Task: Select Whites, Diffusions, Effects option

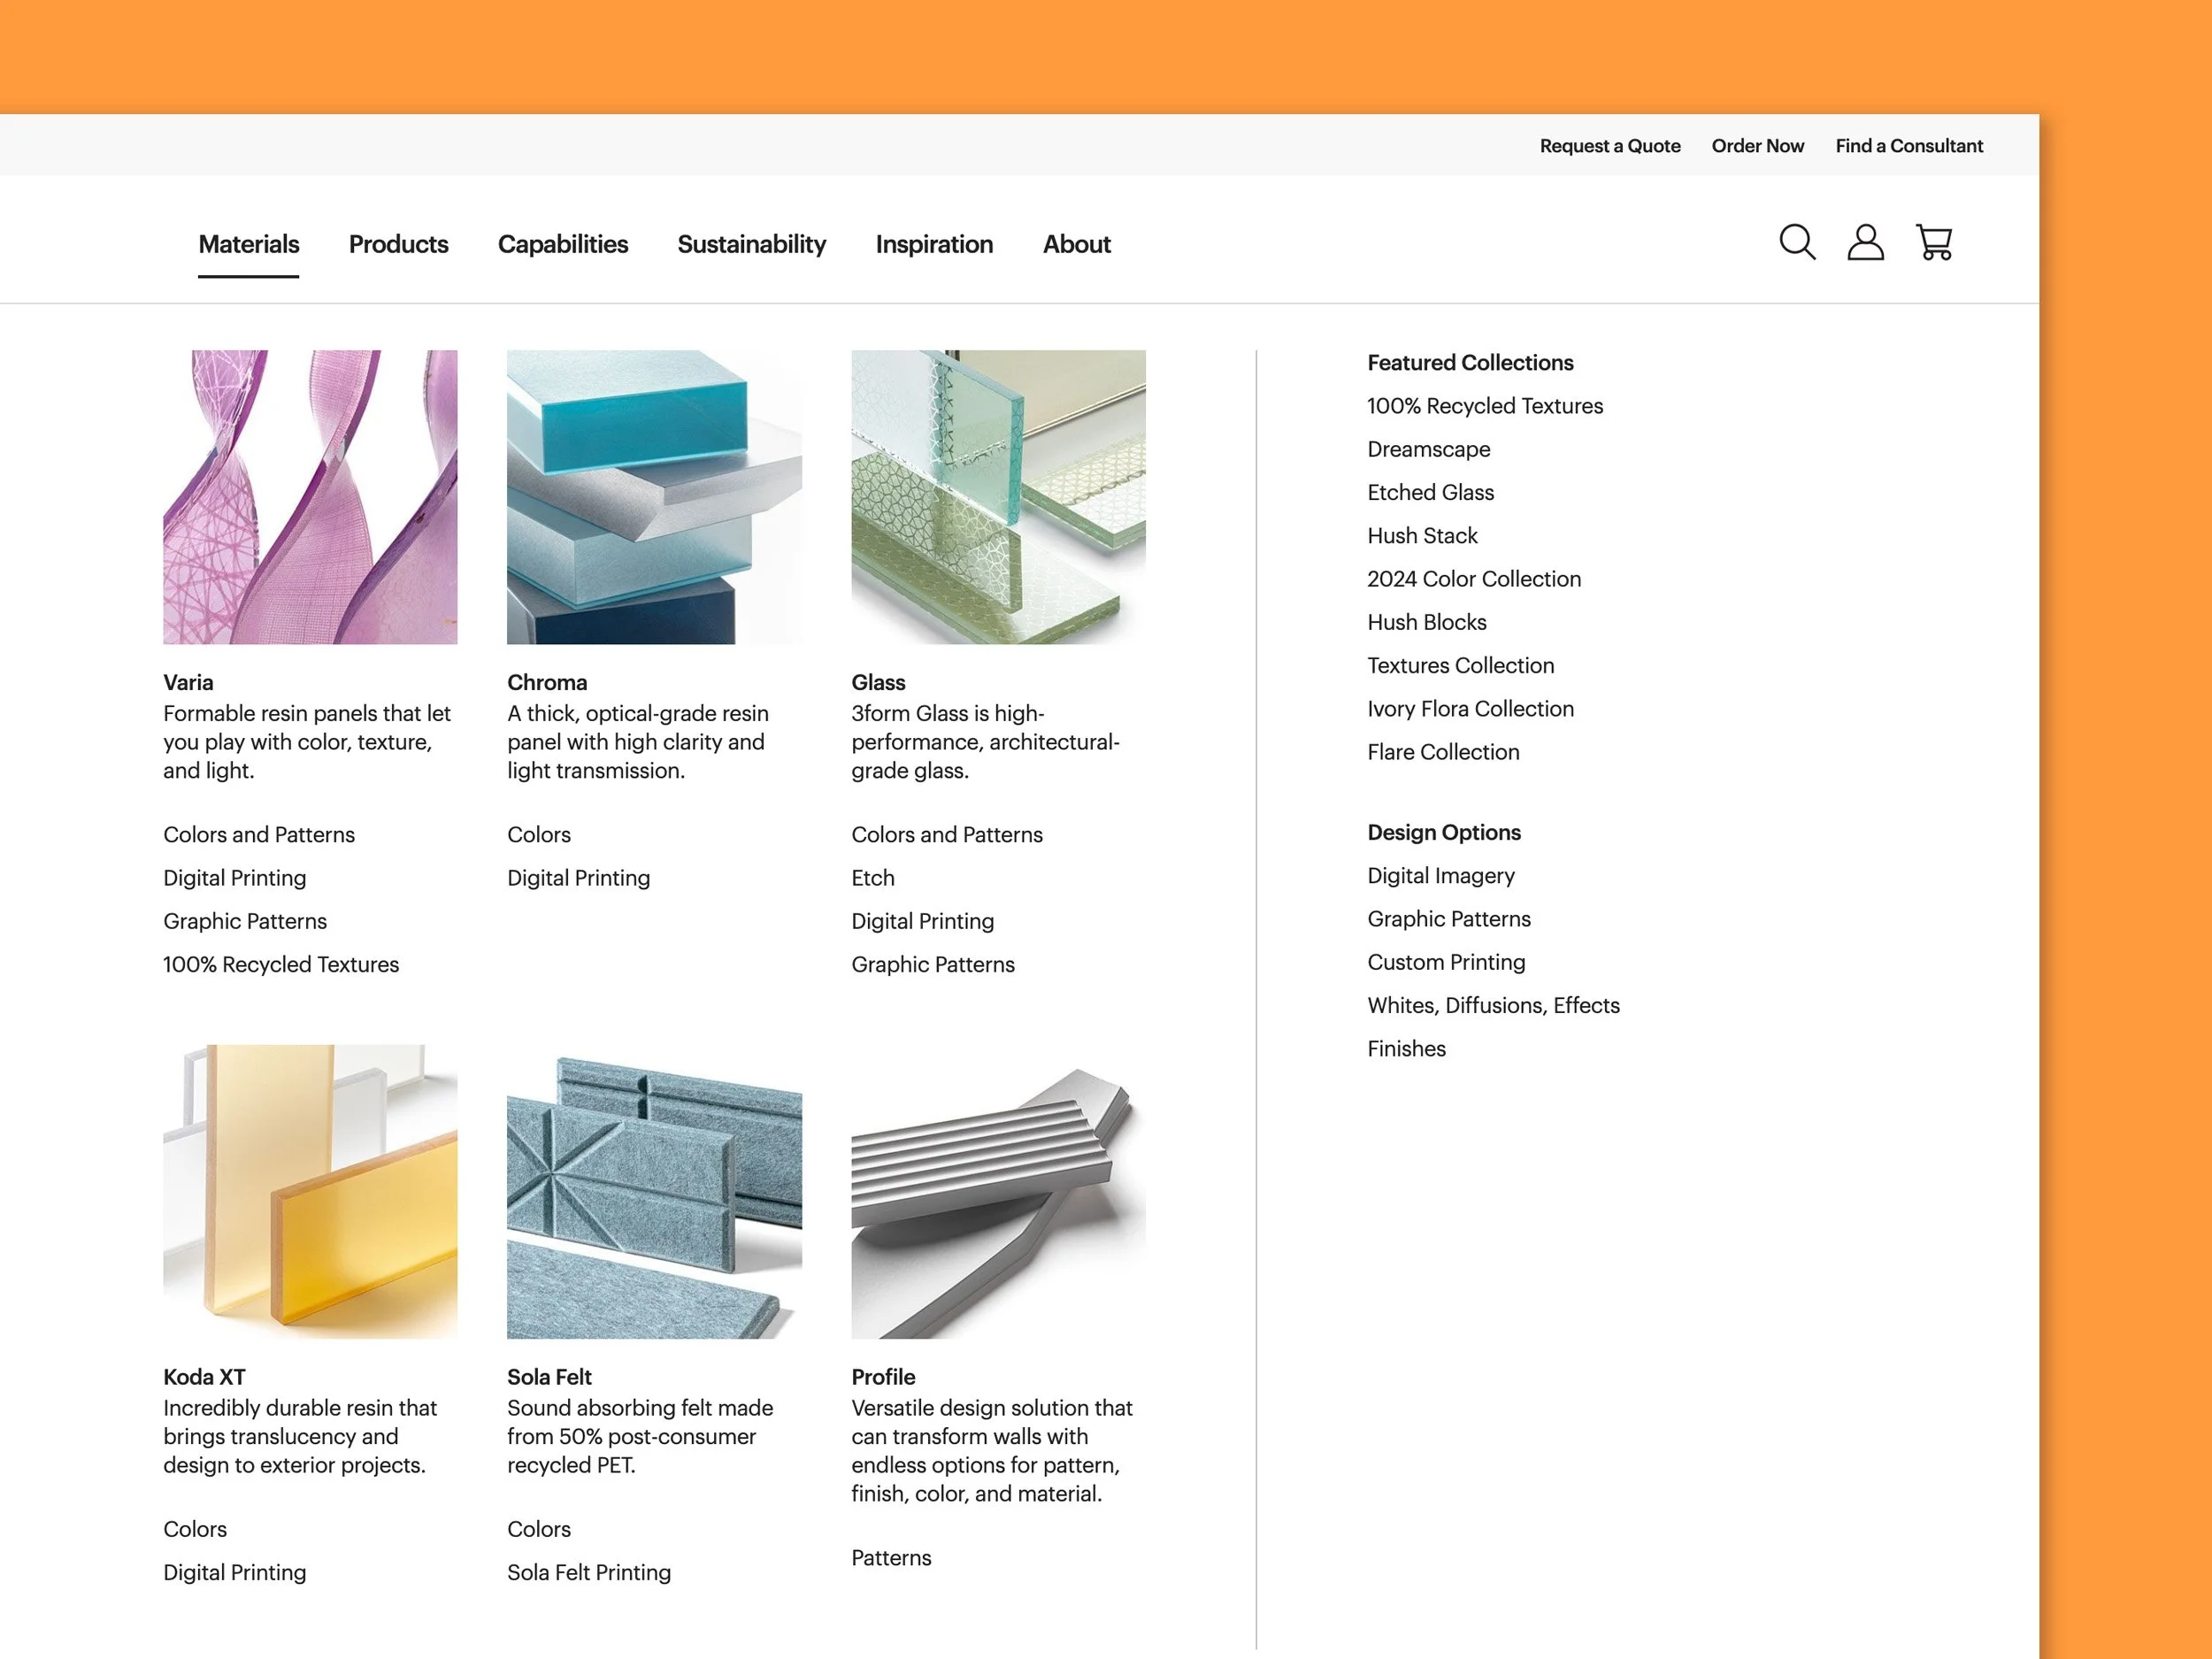Action: 1493,1005
